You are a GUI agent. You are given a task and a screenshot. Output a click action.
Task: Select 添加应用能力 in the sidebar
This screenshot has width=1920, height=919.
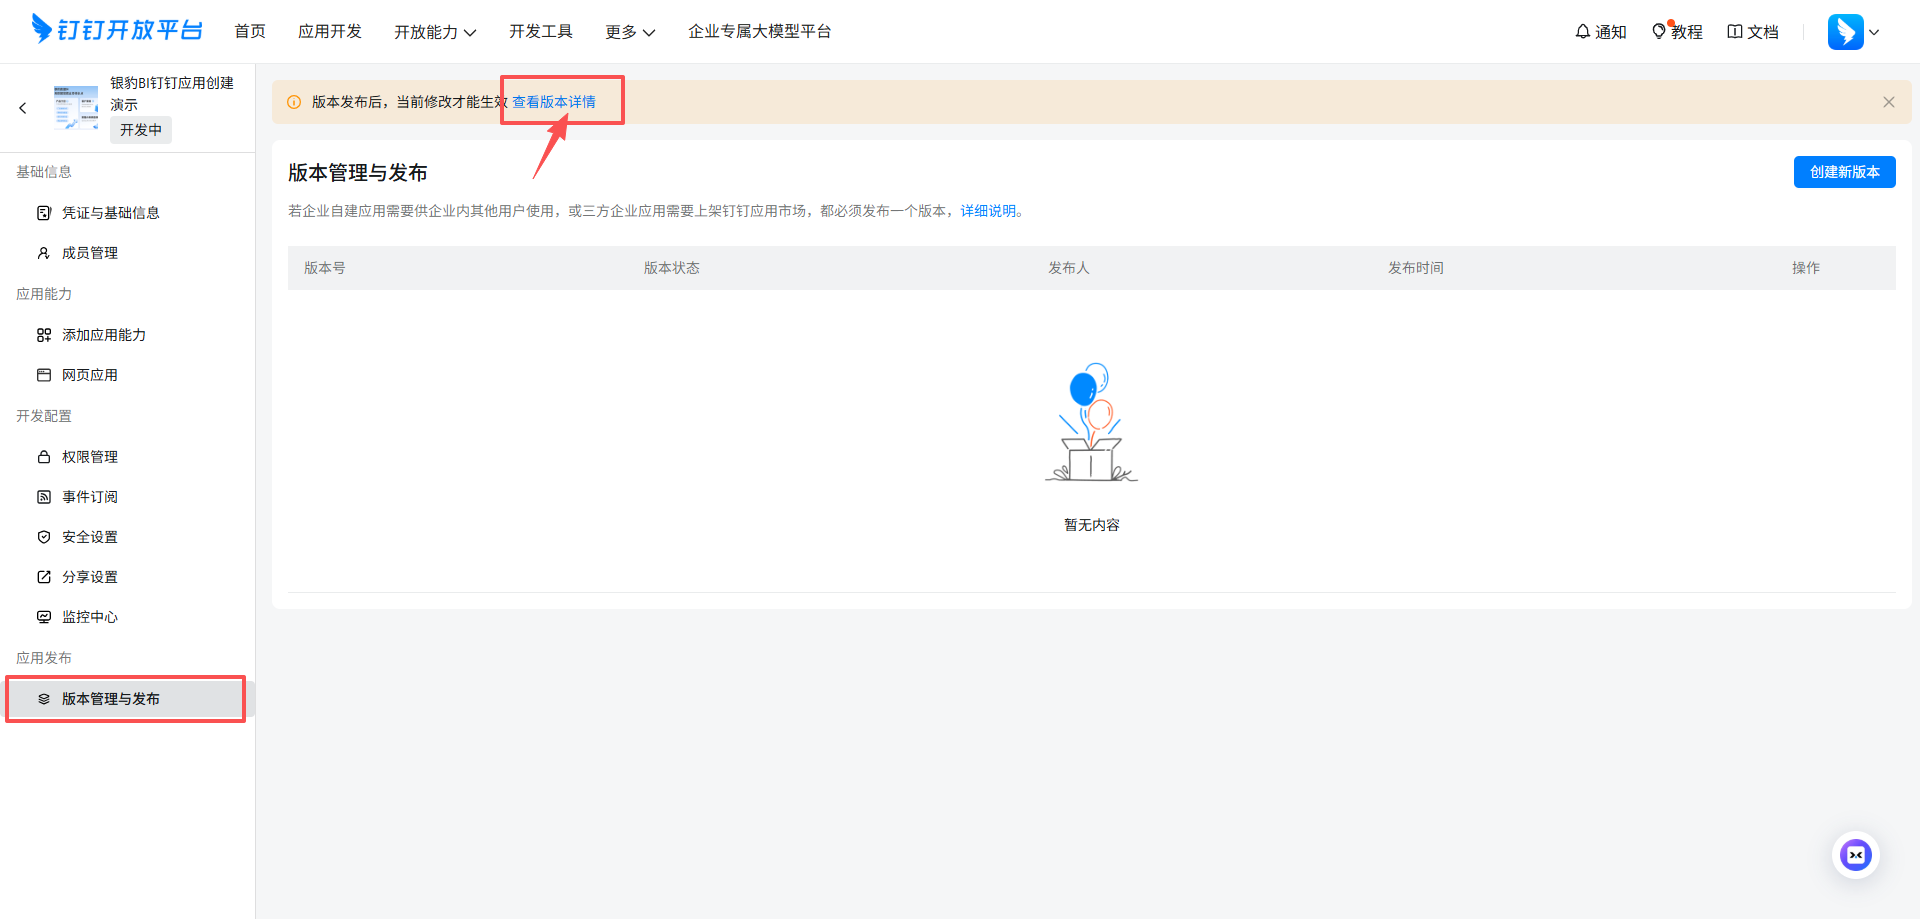coord(103,334)
